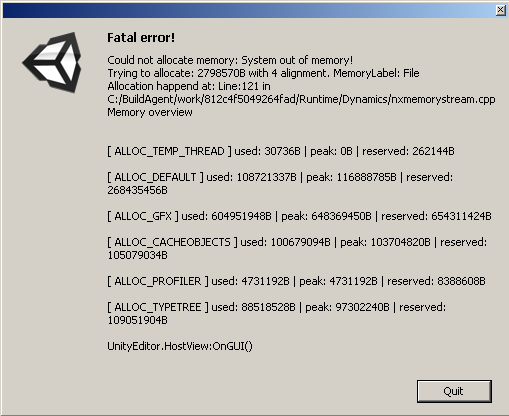Click the Quit button

click(454, 391)
